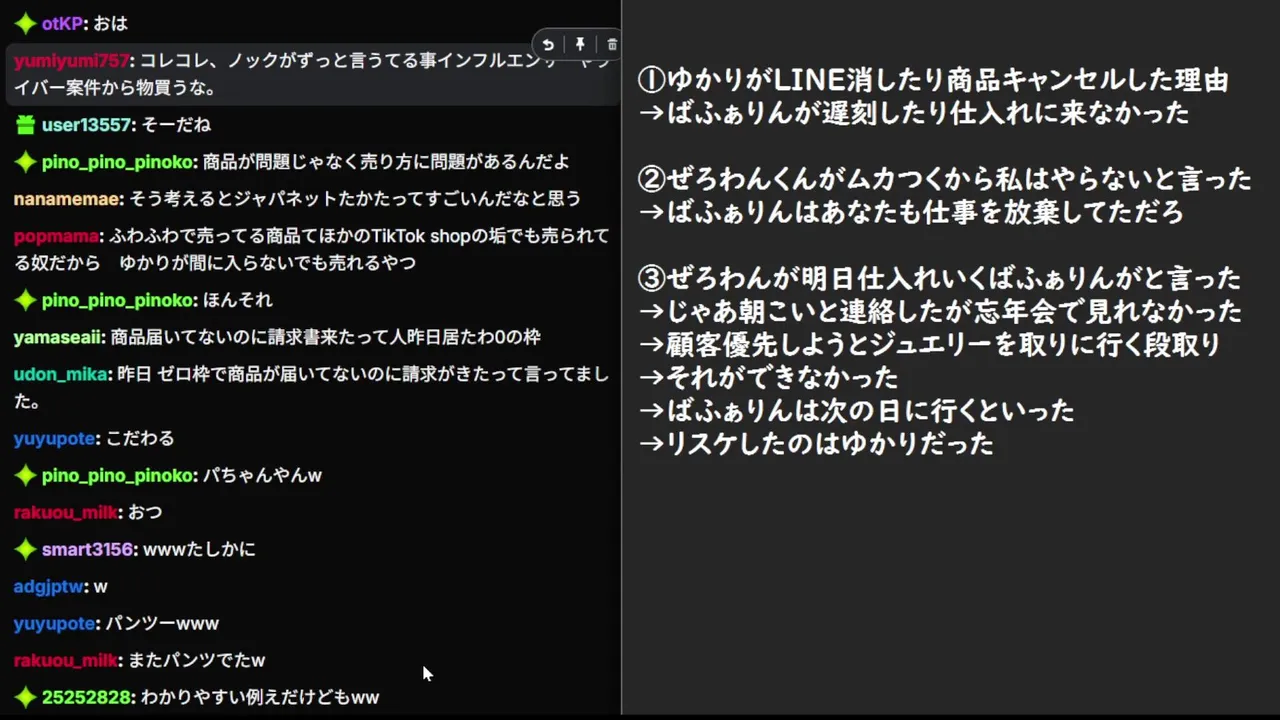Click the username adgjptw

(x=48, y=586)
